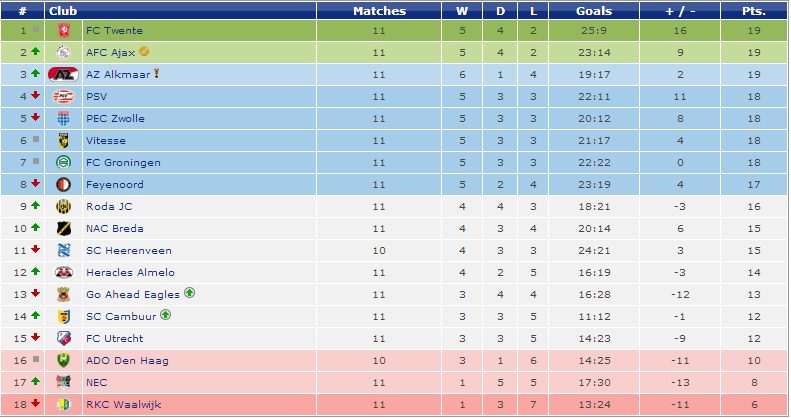Open the PEC Zwolle club link
The image size is (791, 418).
[x=115, y=119]
